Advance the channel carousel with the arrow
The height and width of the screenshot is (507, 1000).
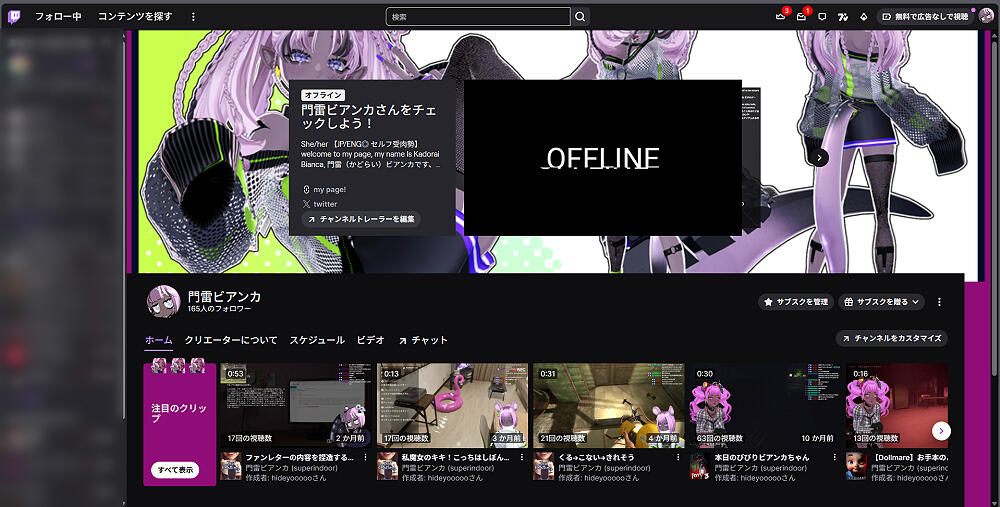tap(820, 158)
